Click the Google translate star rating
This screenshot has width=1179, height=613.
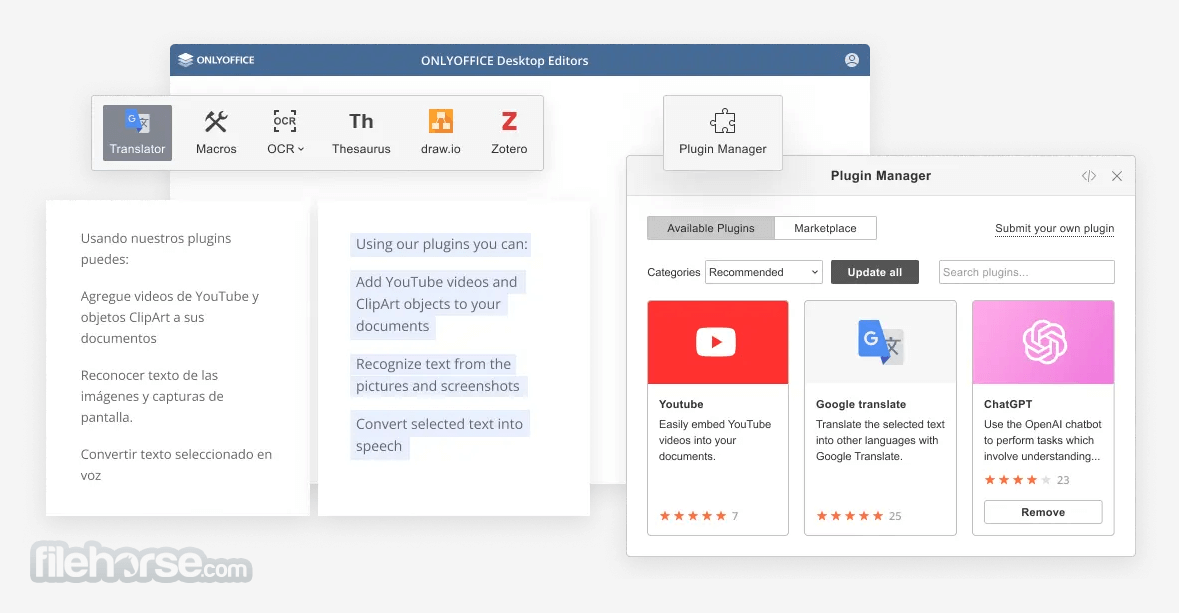850,516
